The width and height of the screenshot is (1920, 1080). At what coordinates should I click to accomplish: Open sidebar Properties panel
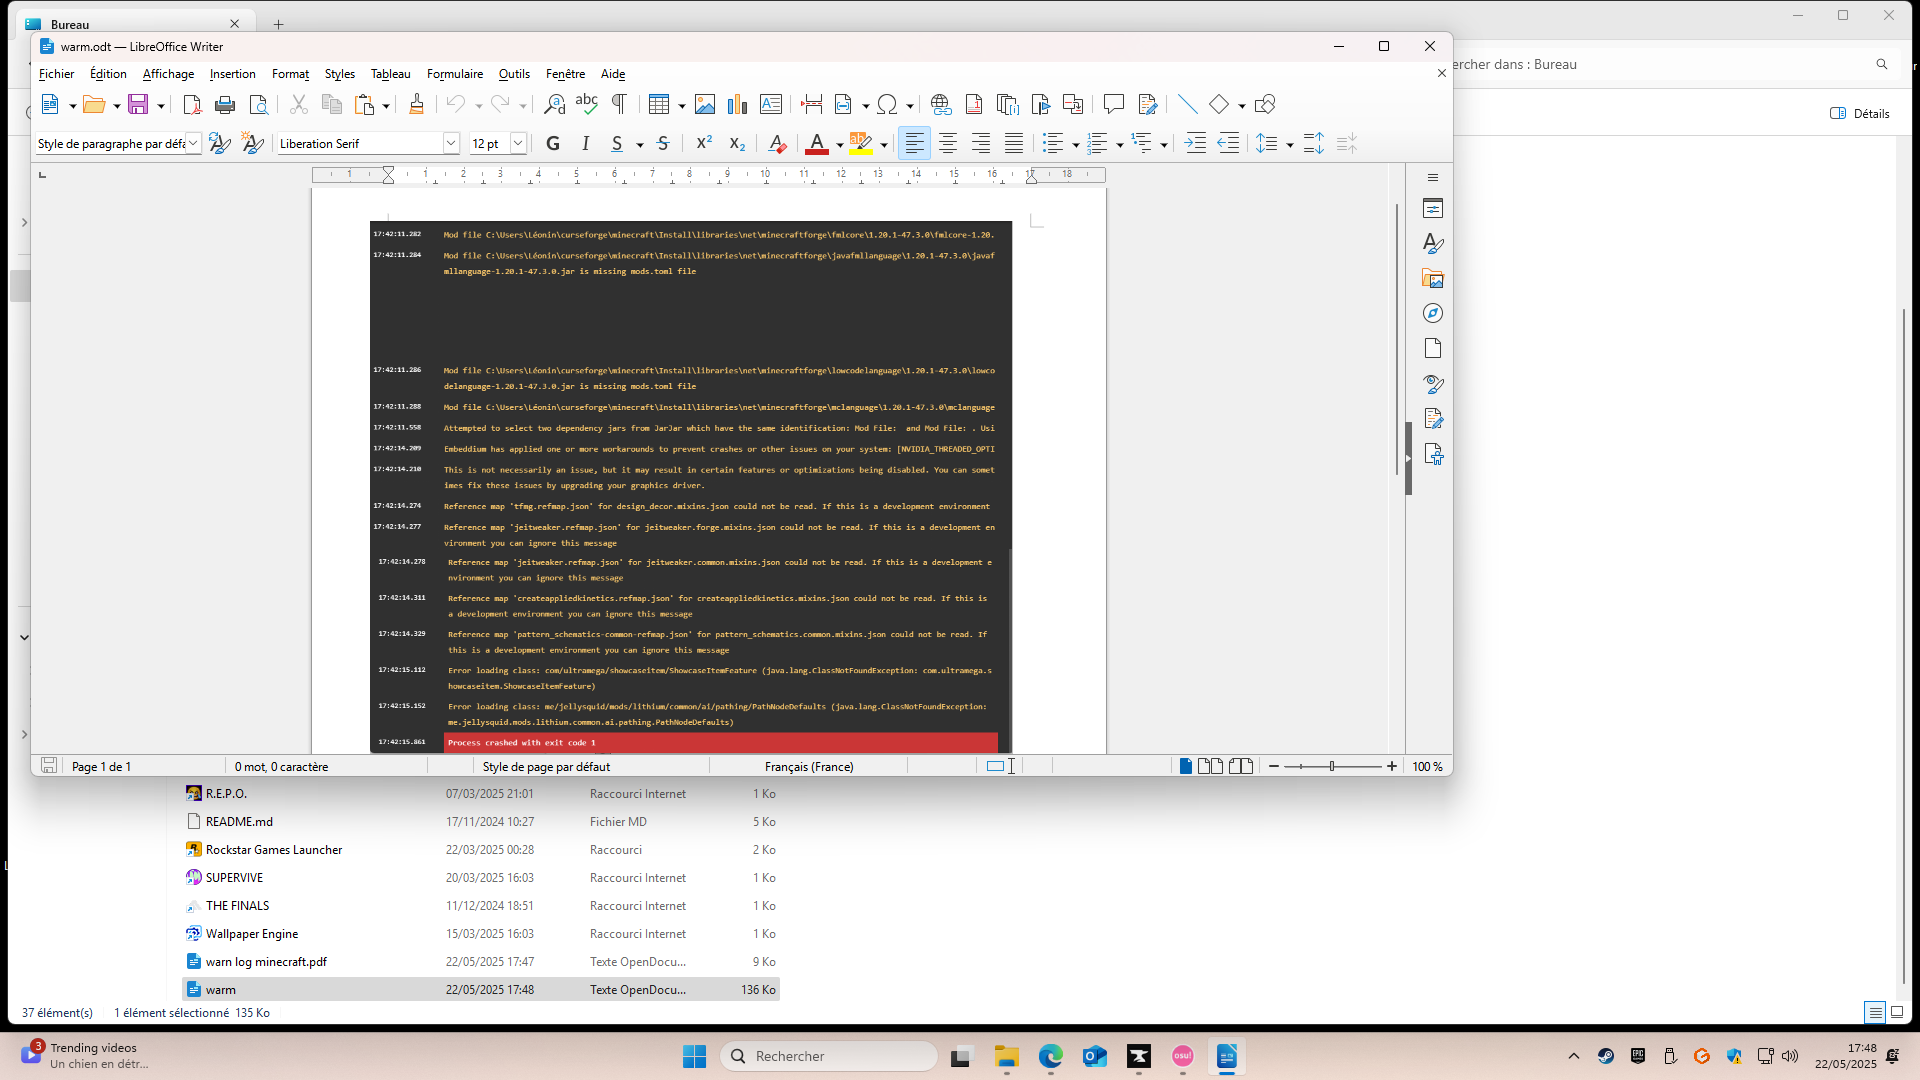[1433, 209]
